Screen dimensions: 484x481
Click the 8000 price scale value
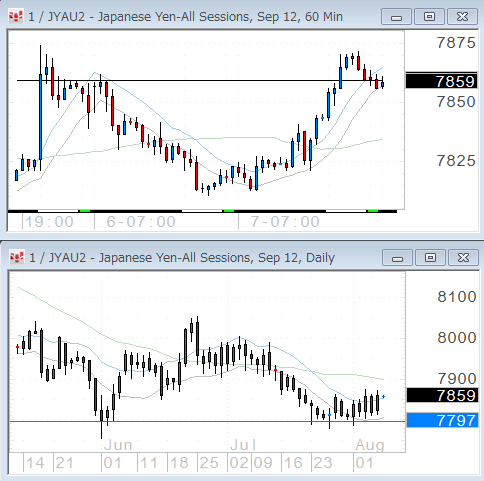457,337
